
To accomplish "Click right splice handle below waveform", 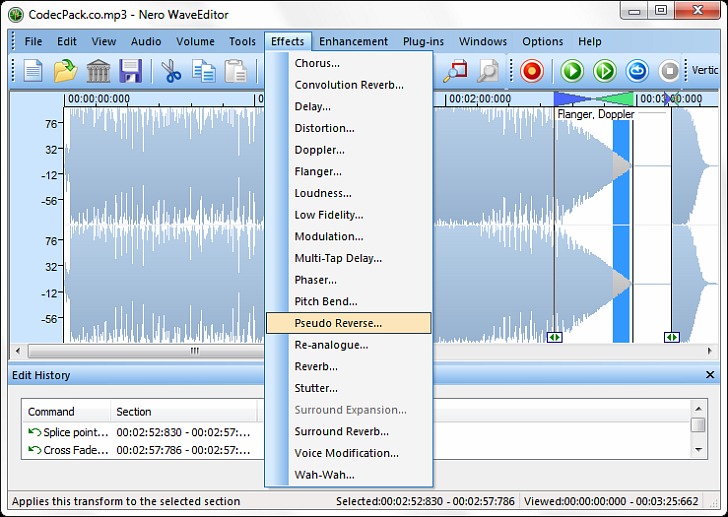I will tap(672, 337).
